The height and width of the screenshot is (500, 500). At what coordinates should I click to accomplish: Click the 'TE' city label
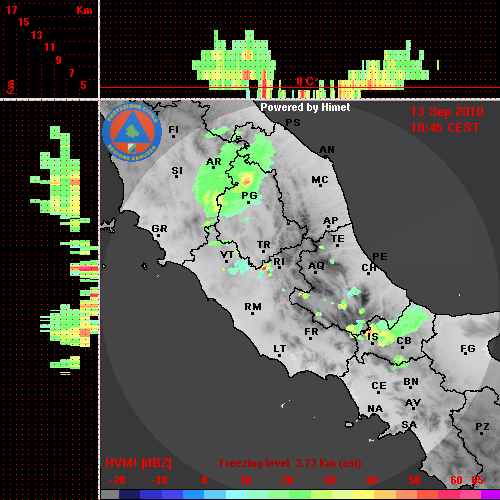click(x=338, y=239)
